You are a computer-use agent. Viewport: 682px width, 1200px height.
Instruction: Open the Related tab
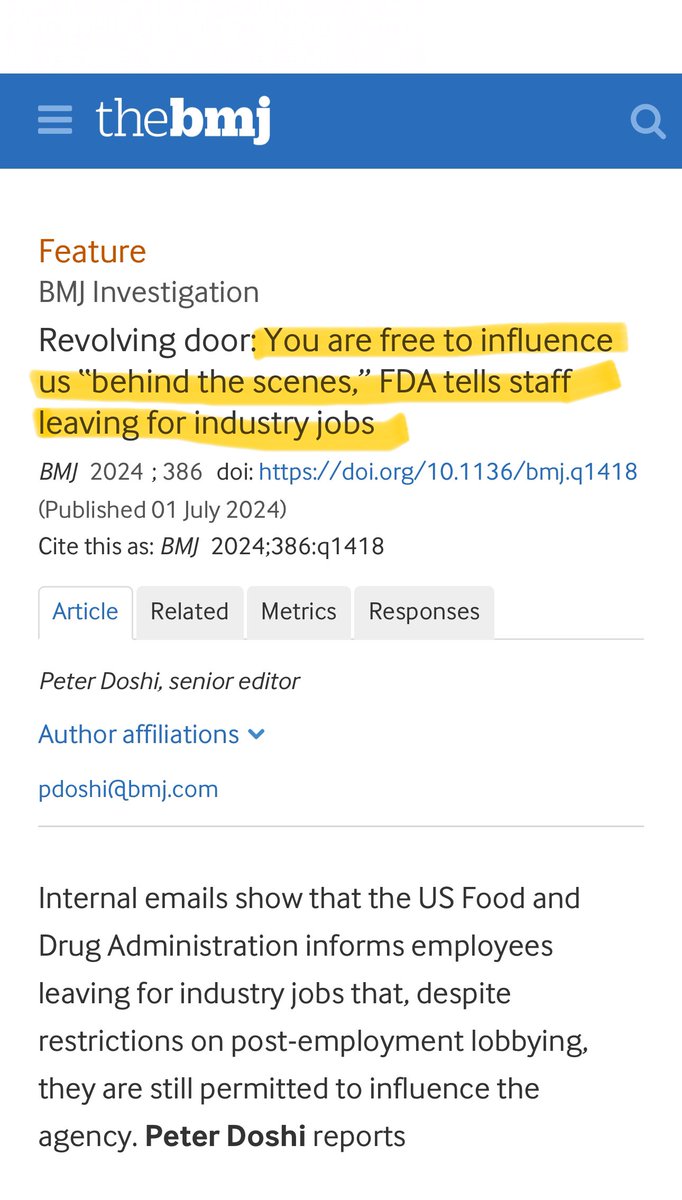[x=189, y=612]
